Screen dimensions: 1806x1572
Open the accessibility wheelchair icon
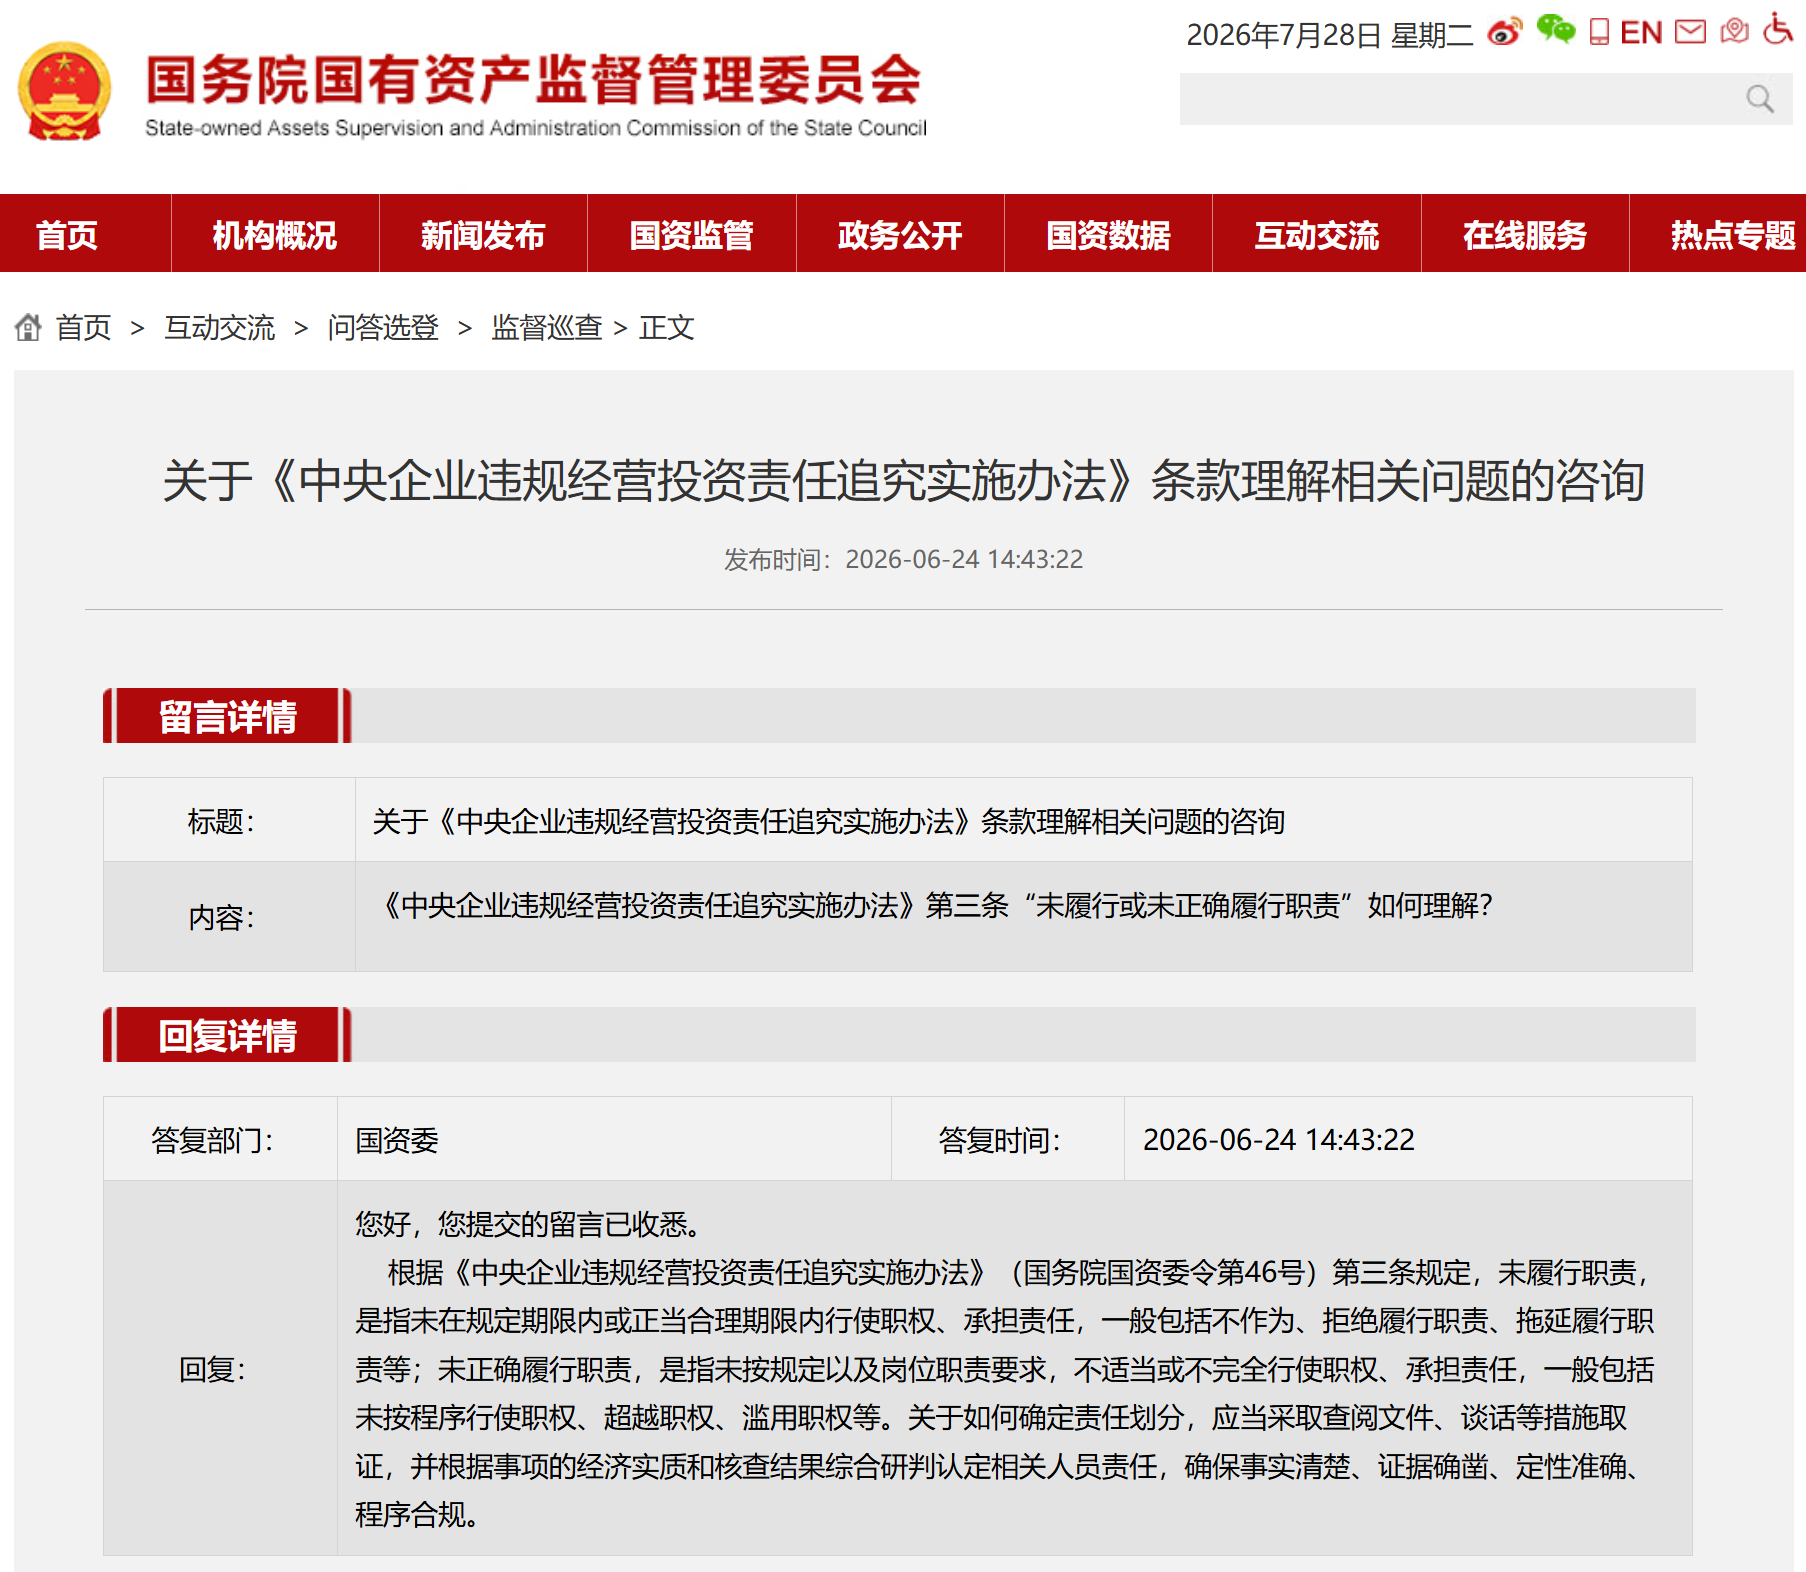pos(1778,28)
